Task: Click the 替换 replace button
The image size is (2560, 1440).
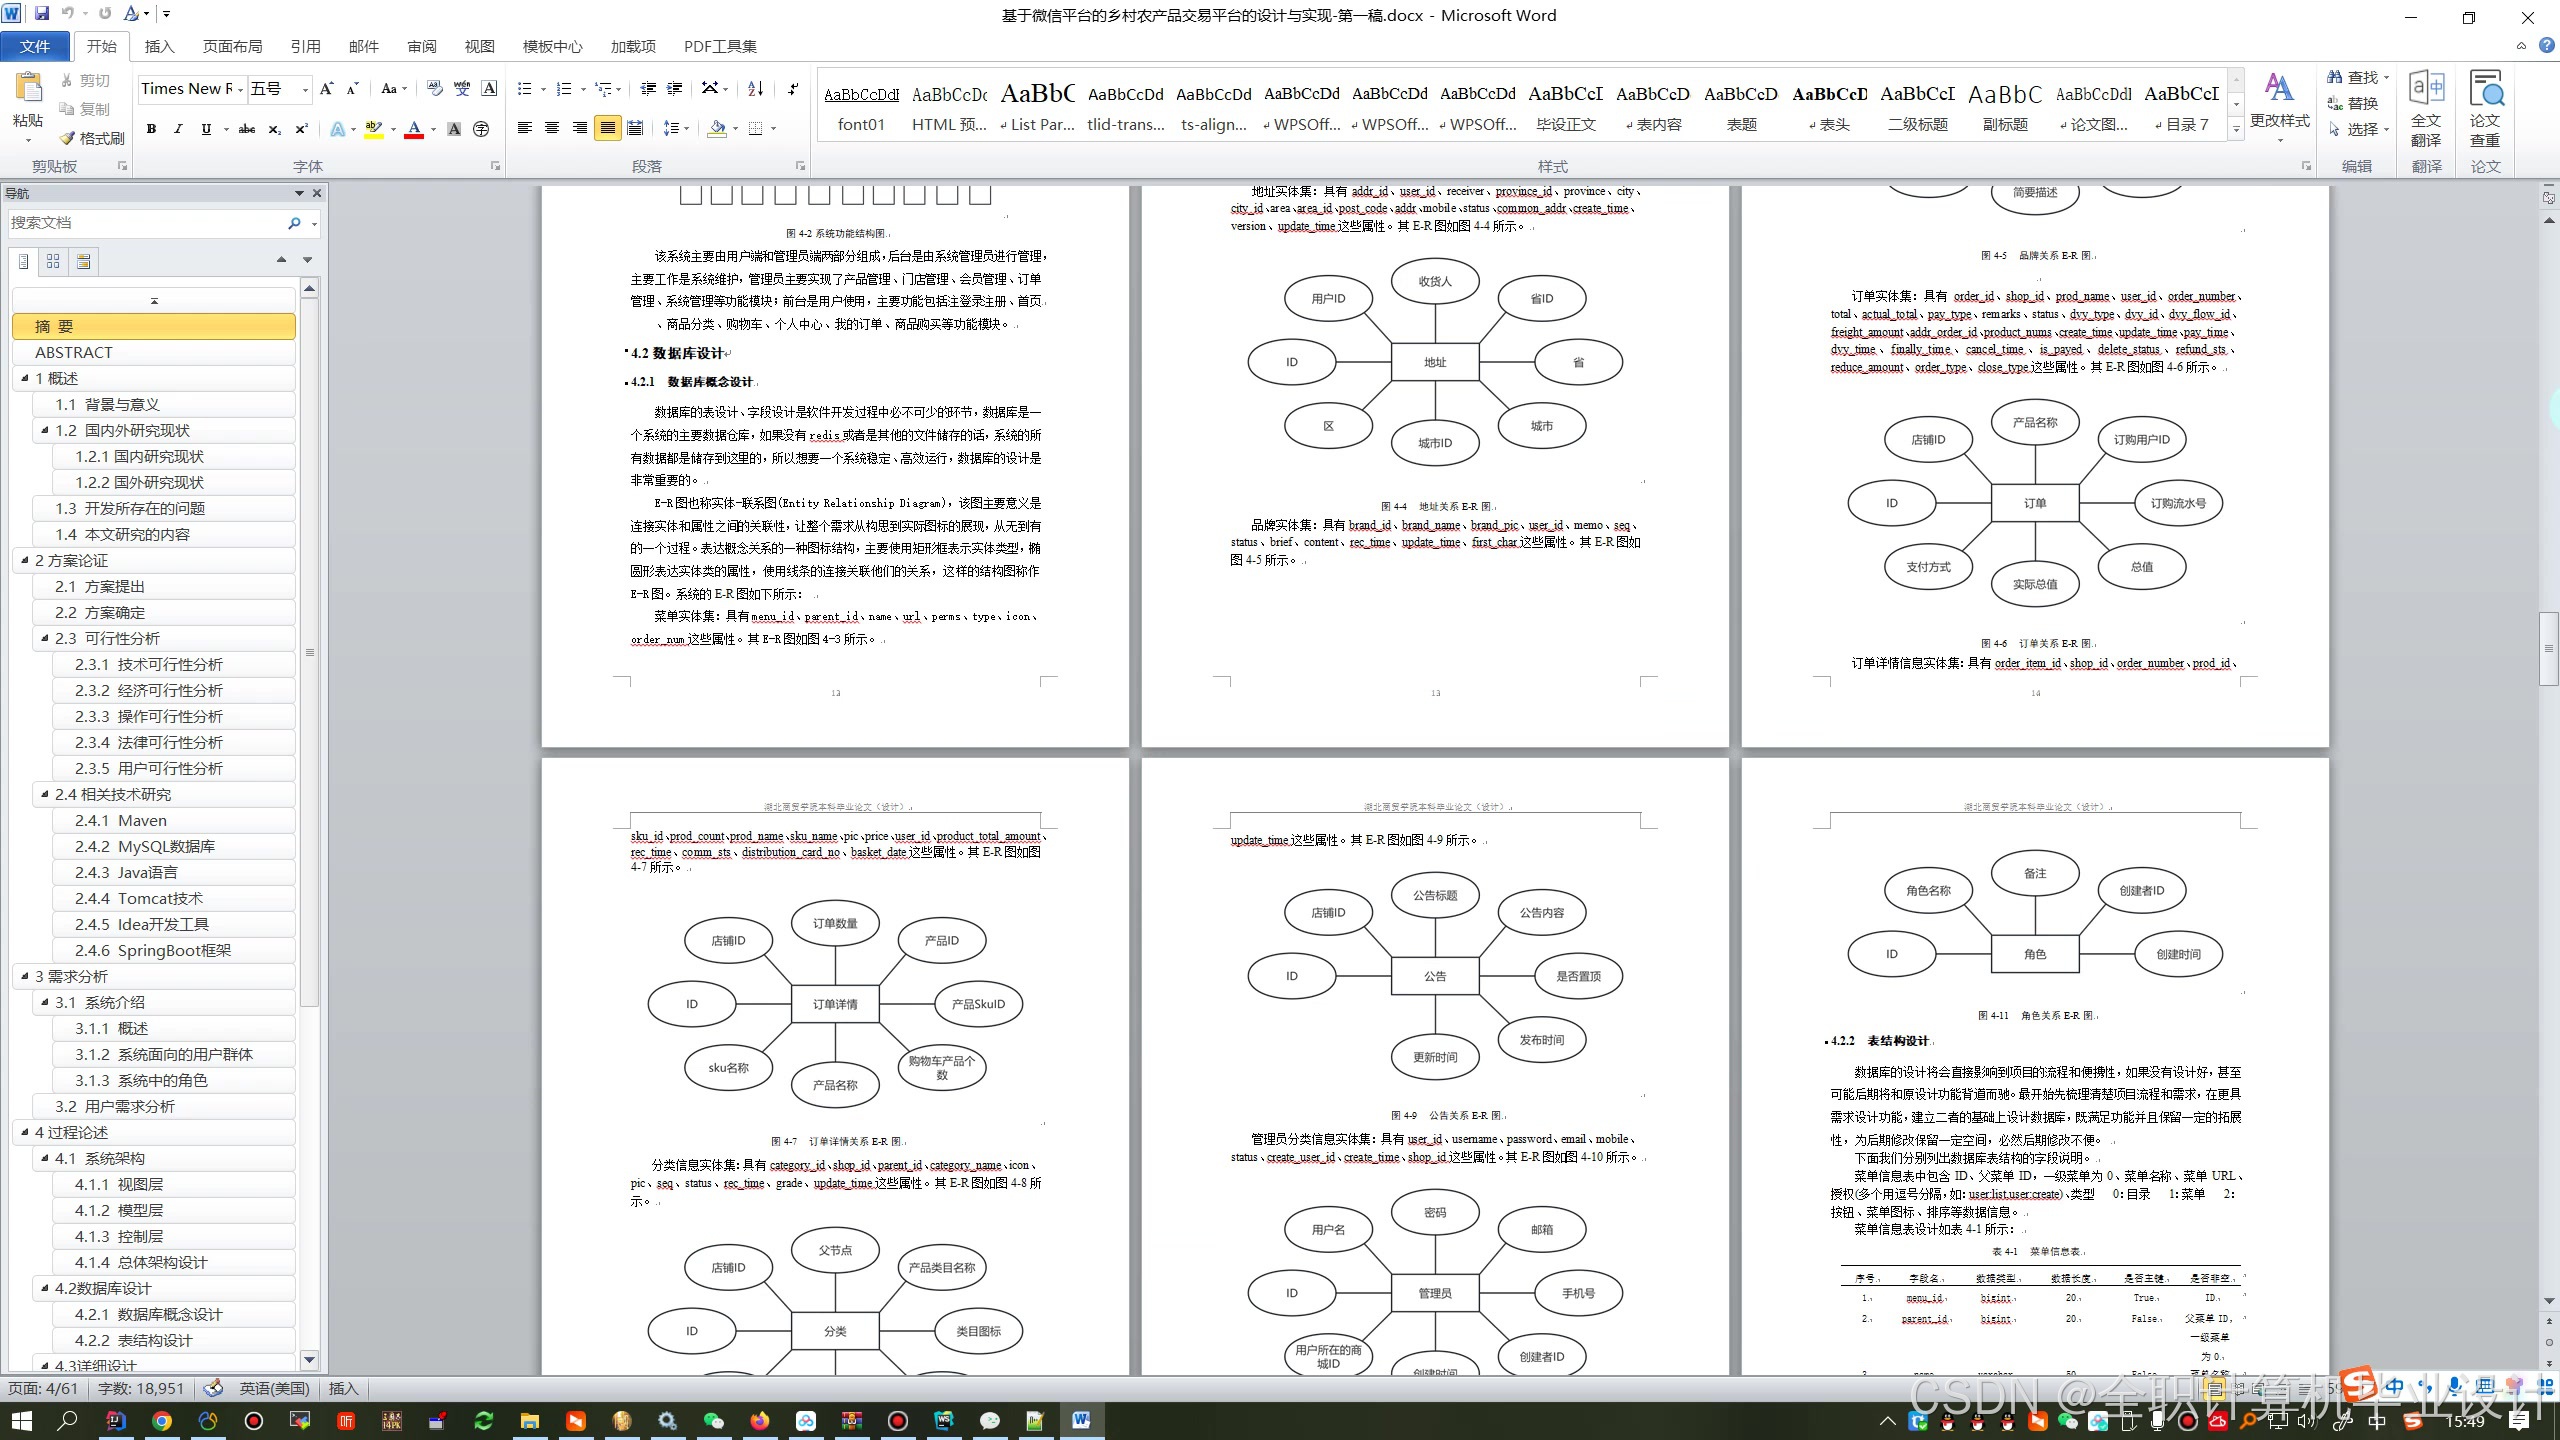Action: pyautogui.click(x=2353, y=103)
